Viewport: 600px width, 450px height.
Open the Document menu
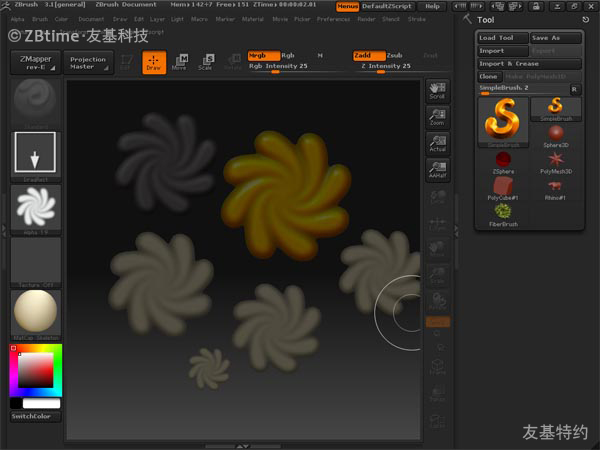[x=91, y=19]
